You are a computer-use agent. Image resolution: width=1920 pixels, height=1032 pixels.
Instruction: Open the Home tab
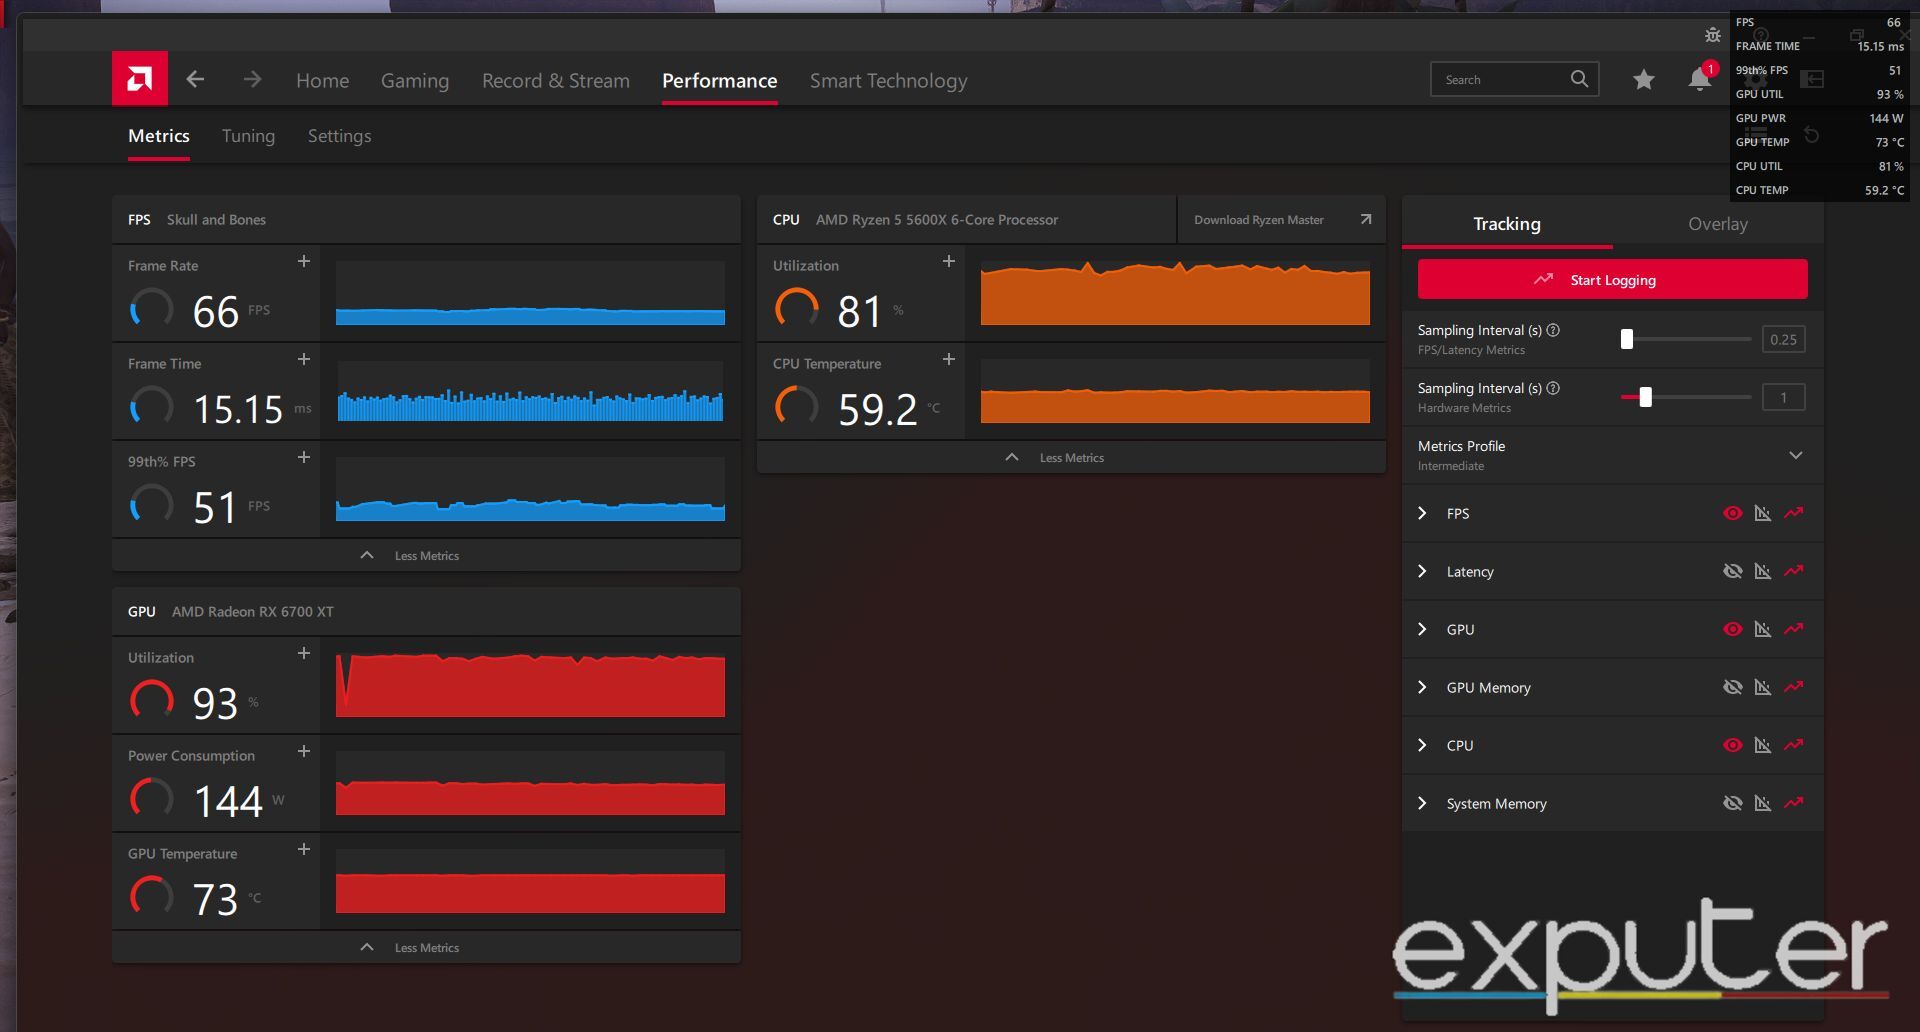(322, 80)
